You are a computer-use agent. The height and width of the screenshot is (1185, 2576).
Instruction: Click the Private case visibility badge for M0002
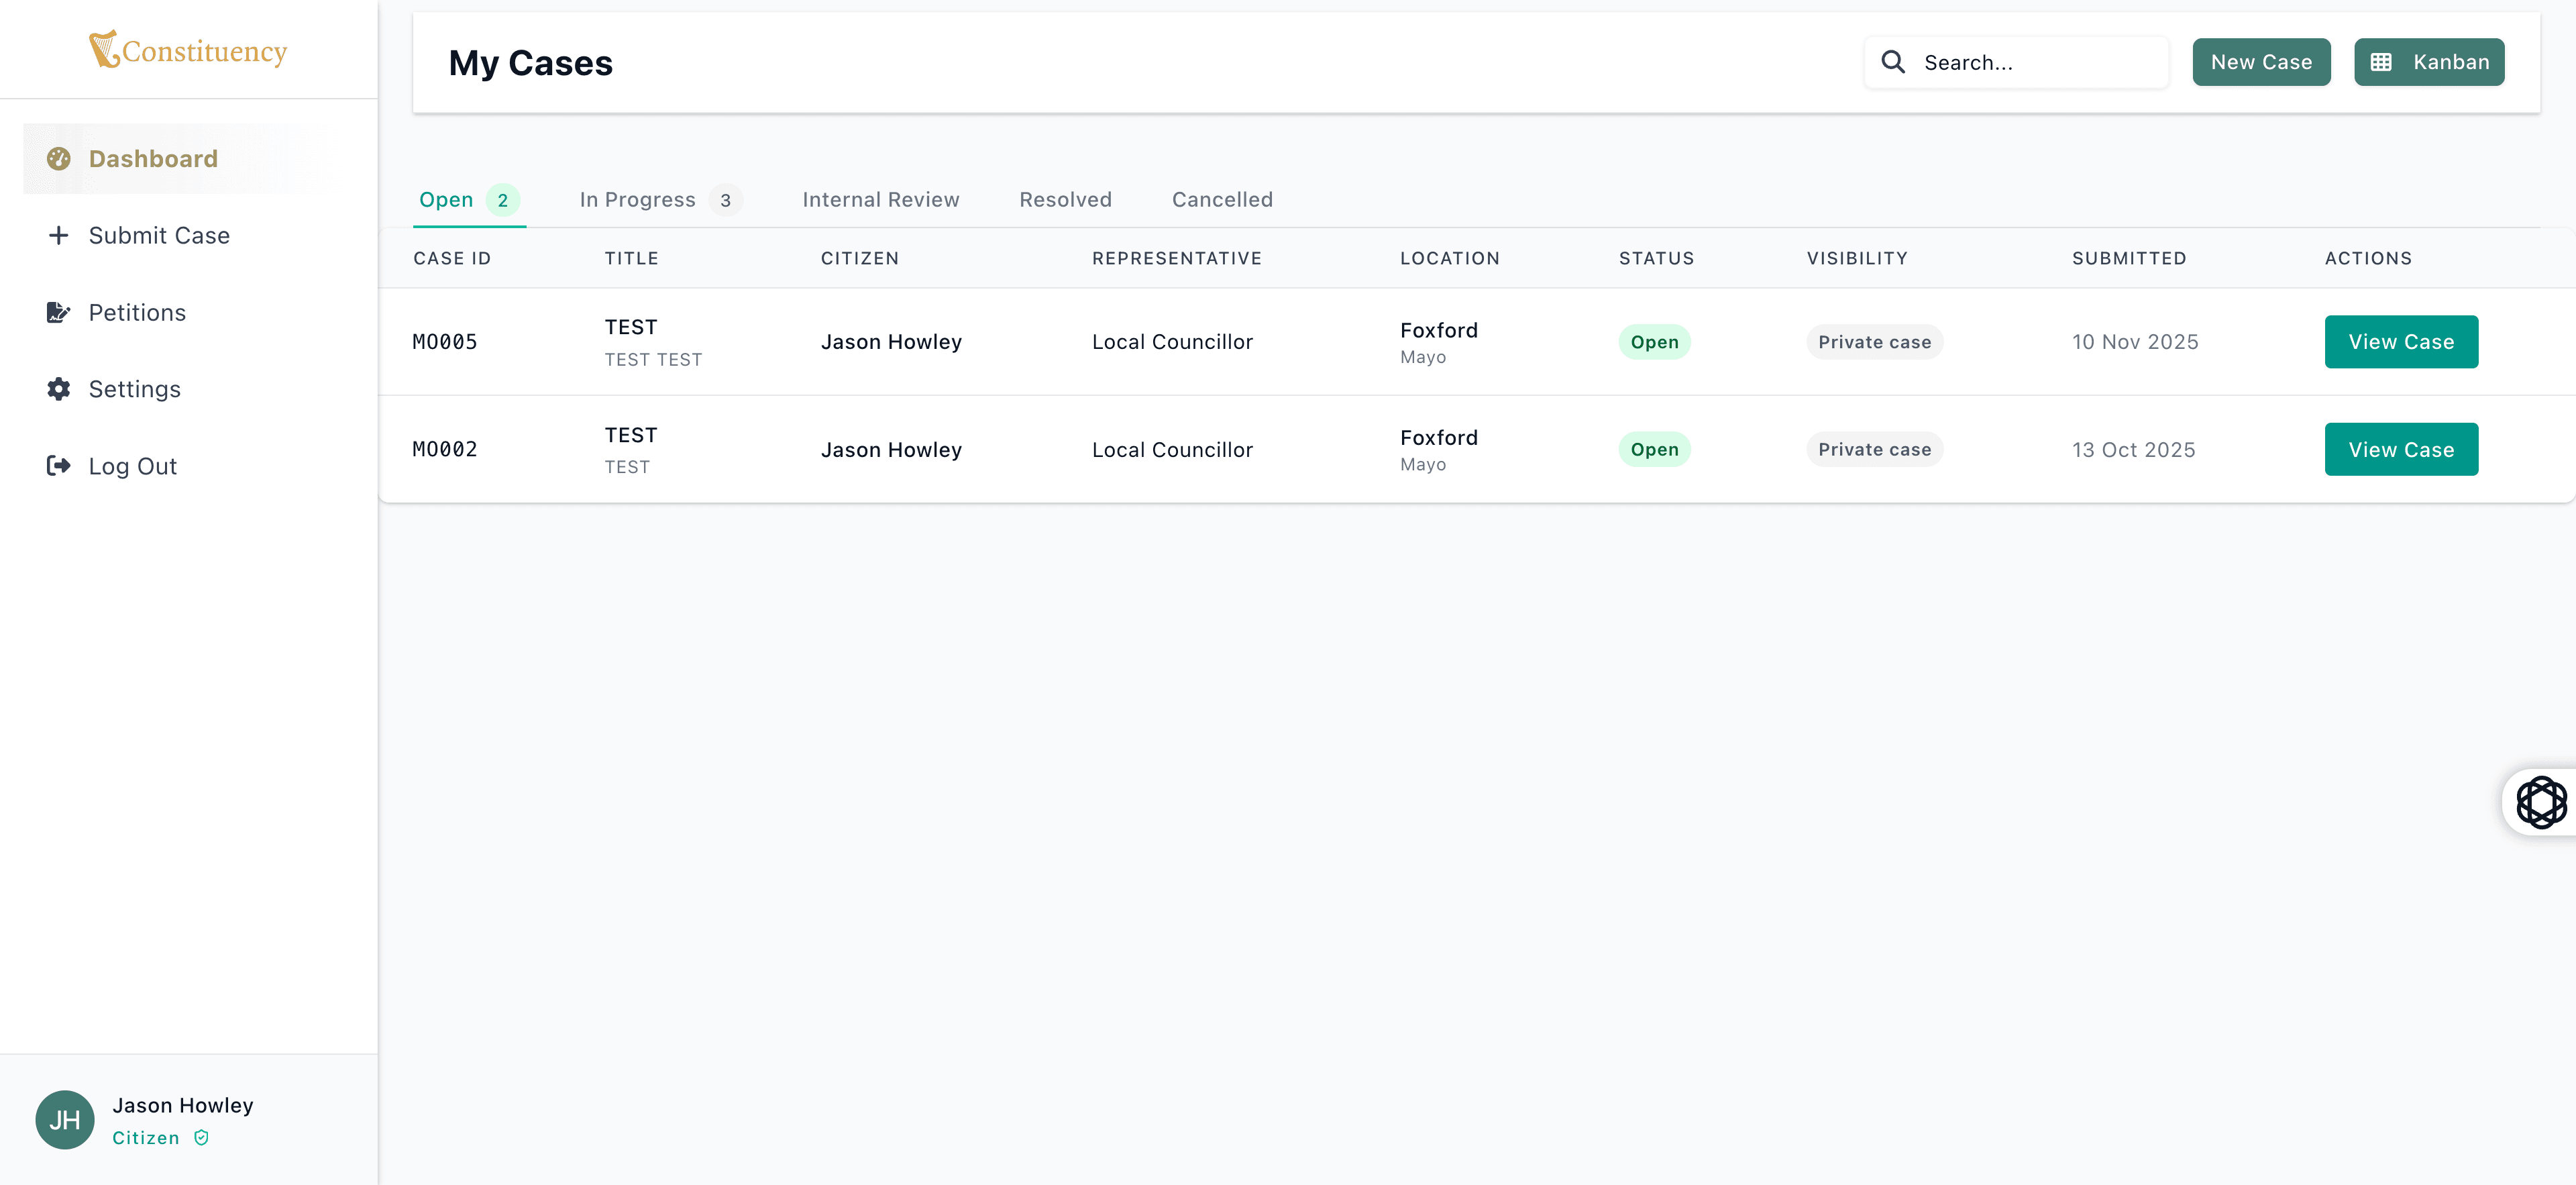pyautogui.click(x=1875, y=449)
